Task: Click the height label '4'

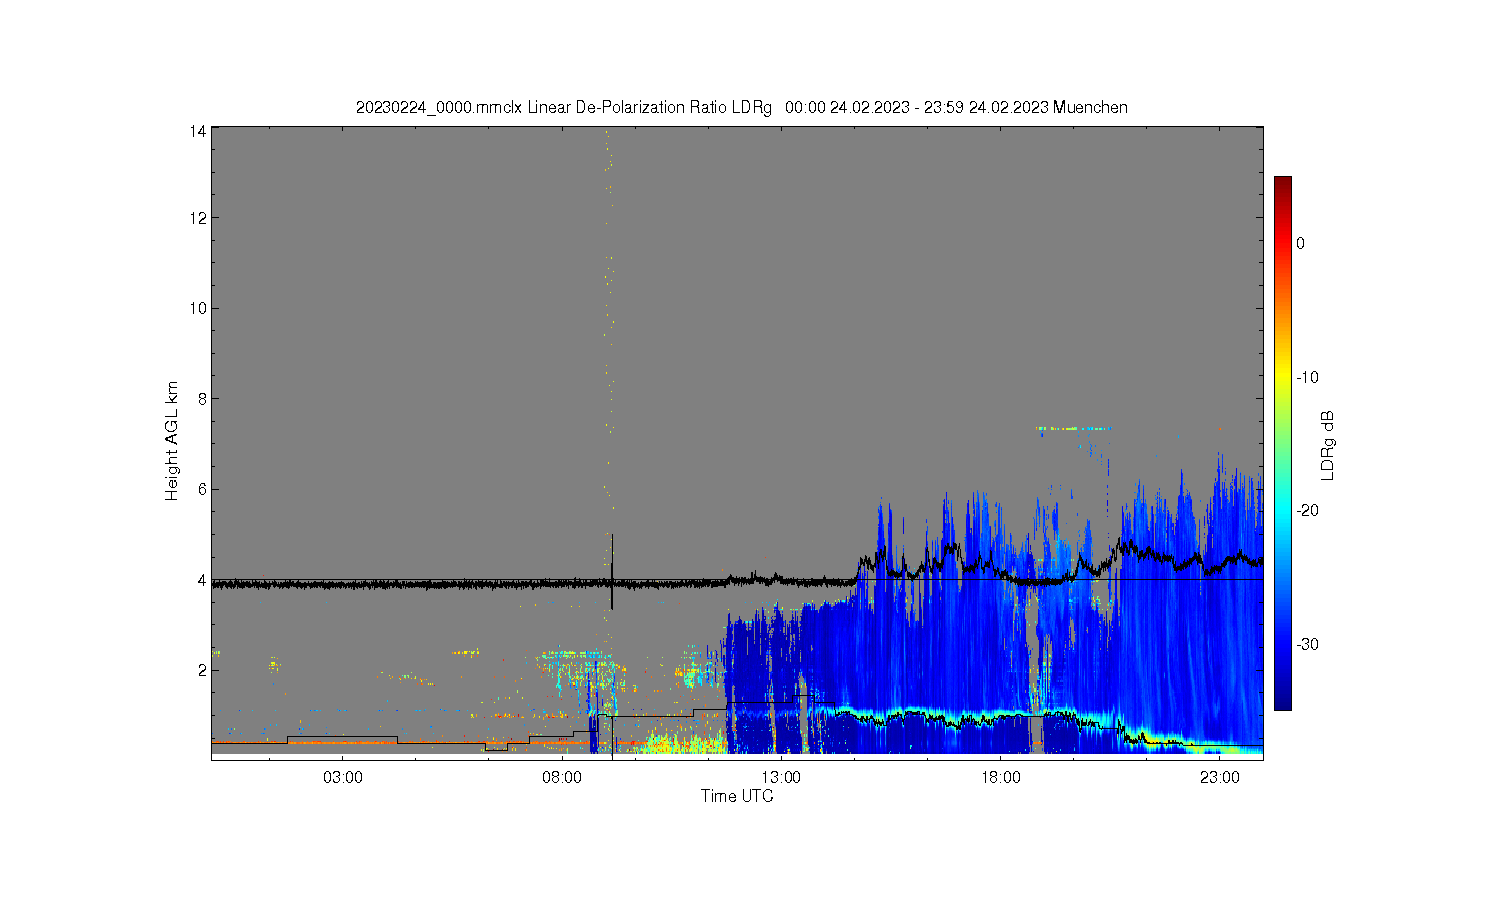Action: coord(202,580)
